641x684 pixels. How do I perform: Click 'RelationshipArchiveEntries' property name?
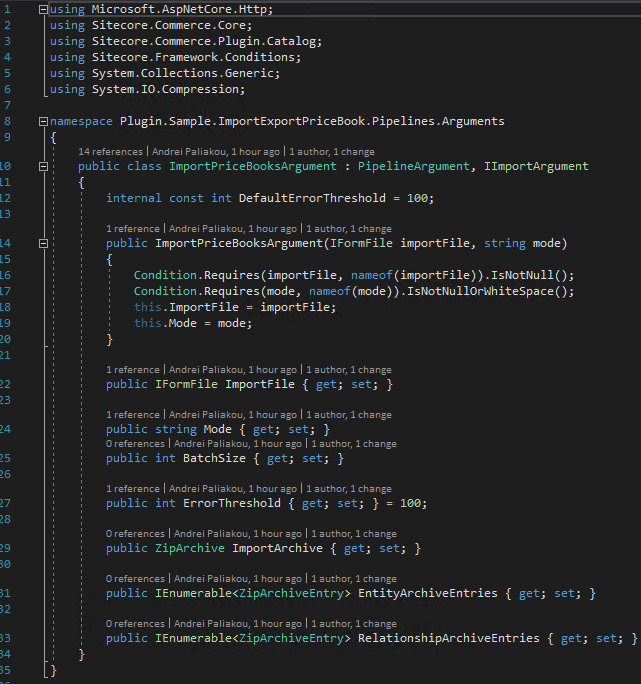(449, 638)
